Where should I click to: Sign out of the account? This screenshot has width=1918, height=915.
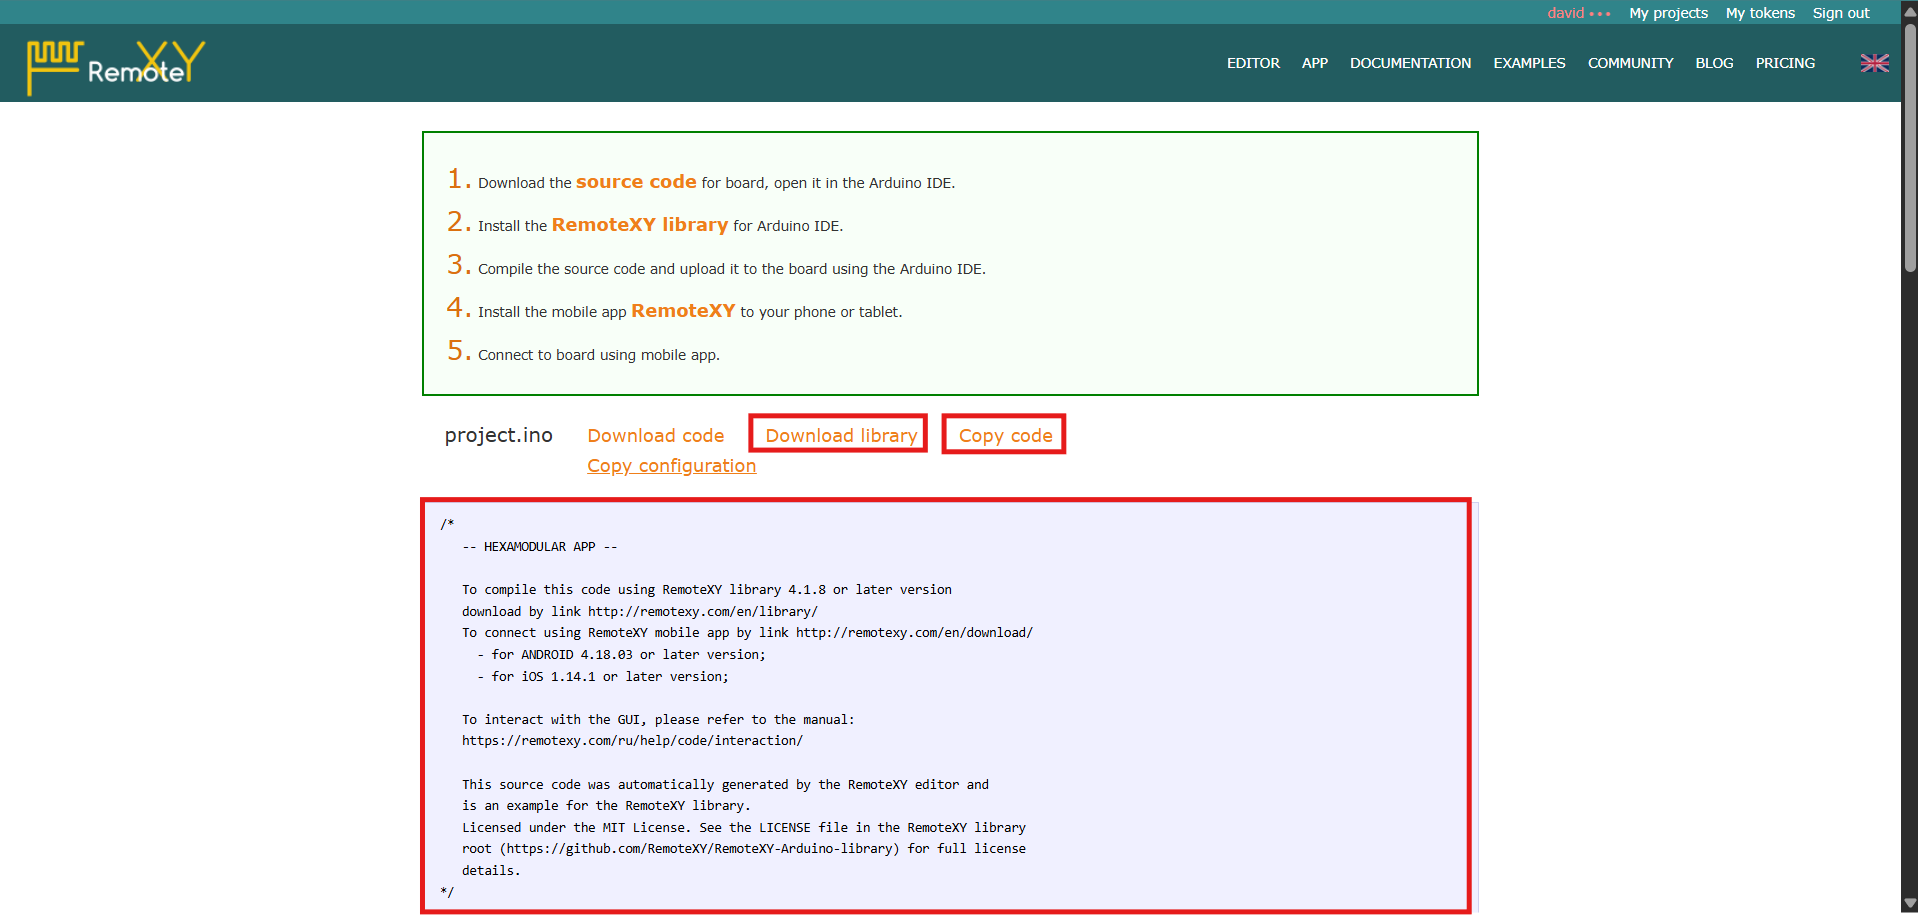(1841, 13)
